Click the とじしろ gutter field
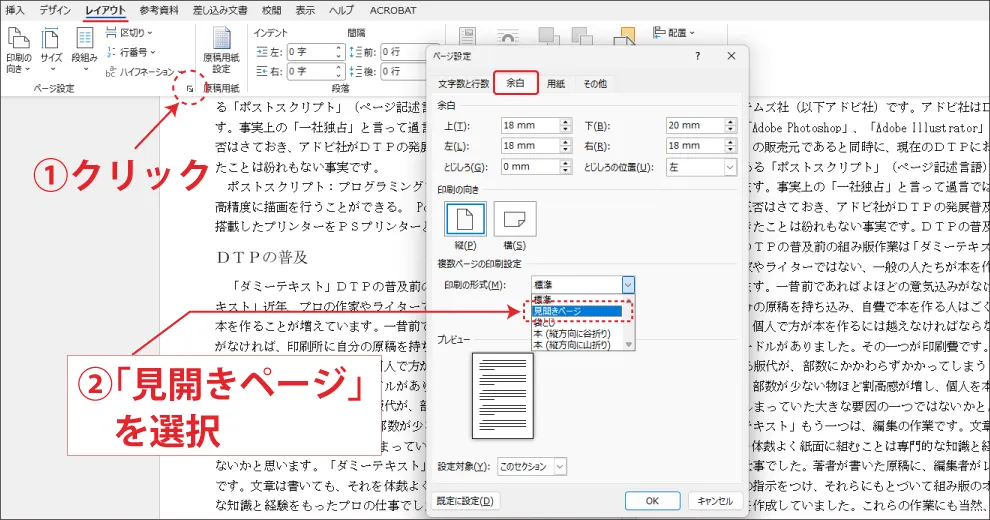Image resolution: width=990 pixels, height=520 pixels. pyautogui.click(x=530, y=167)
